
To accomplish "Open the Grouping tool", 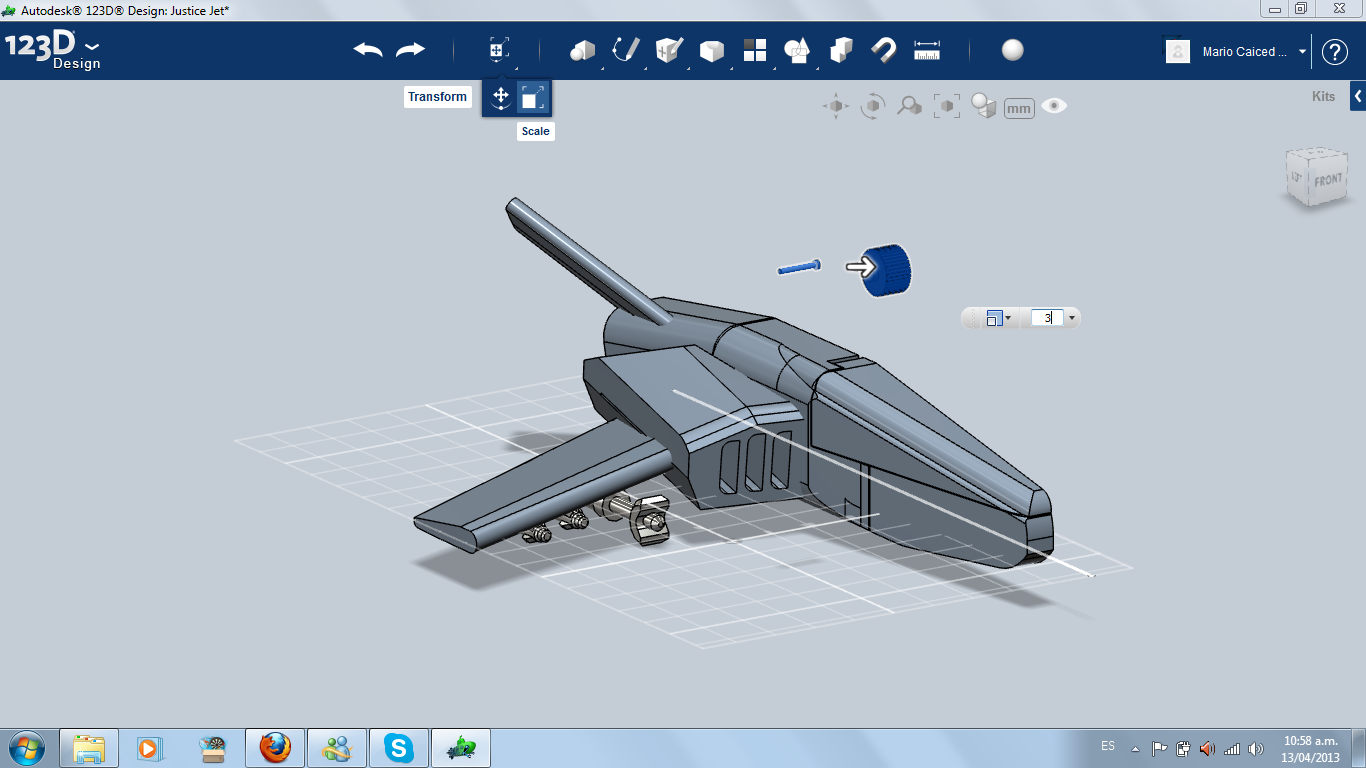I will (797, 50).
